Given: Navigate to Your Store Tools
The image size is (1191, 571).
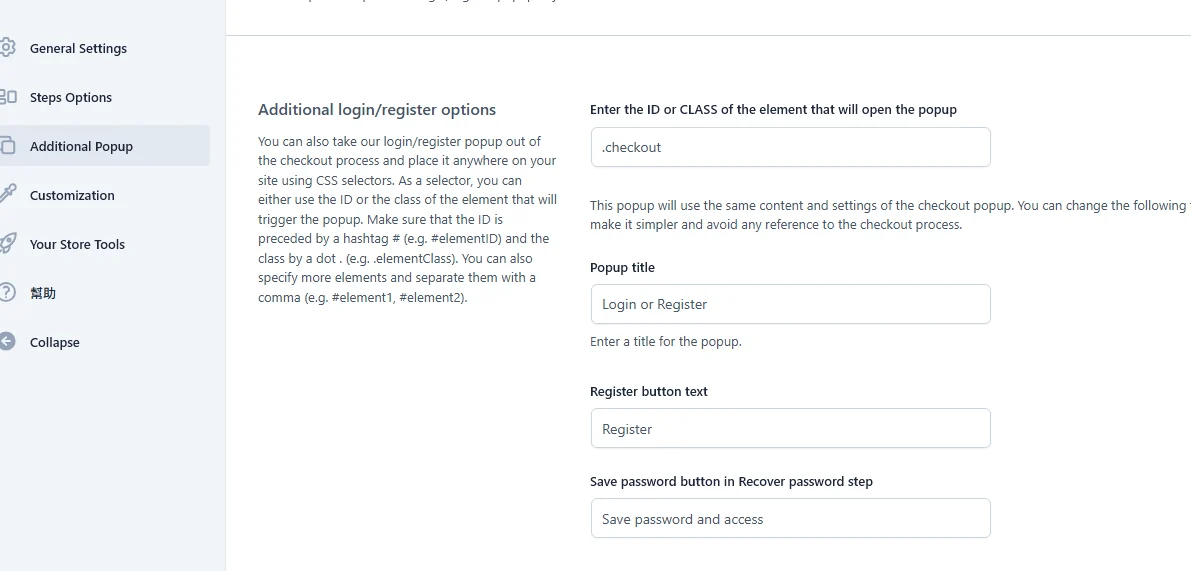Looking at the screenshot, I should (77, 244).
